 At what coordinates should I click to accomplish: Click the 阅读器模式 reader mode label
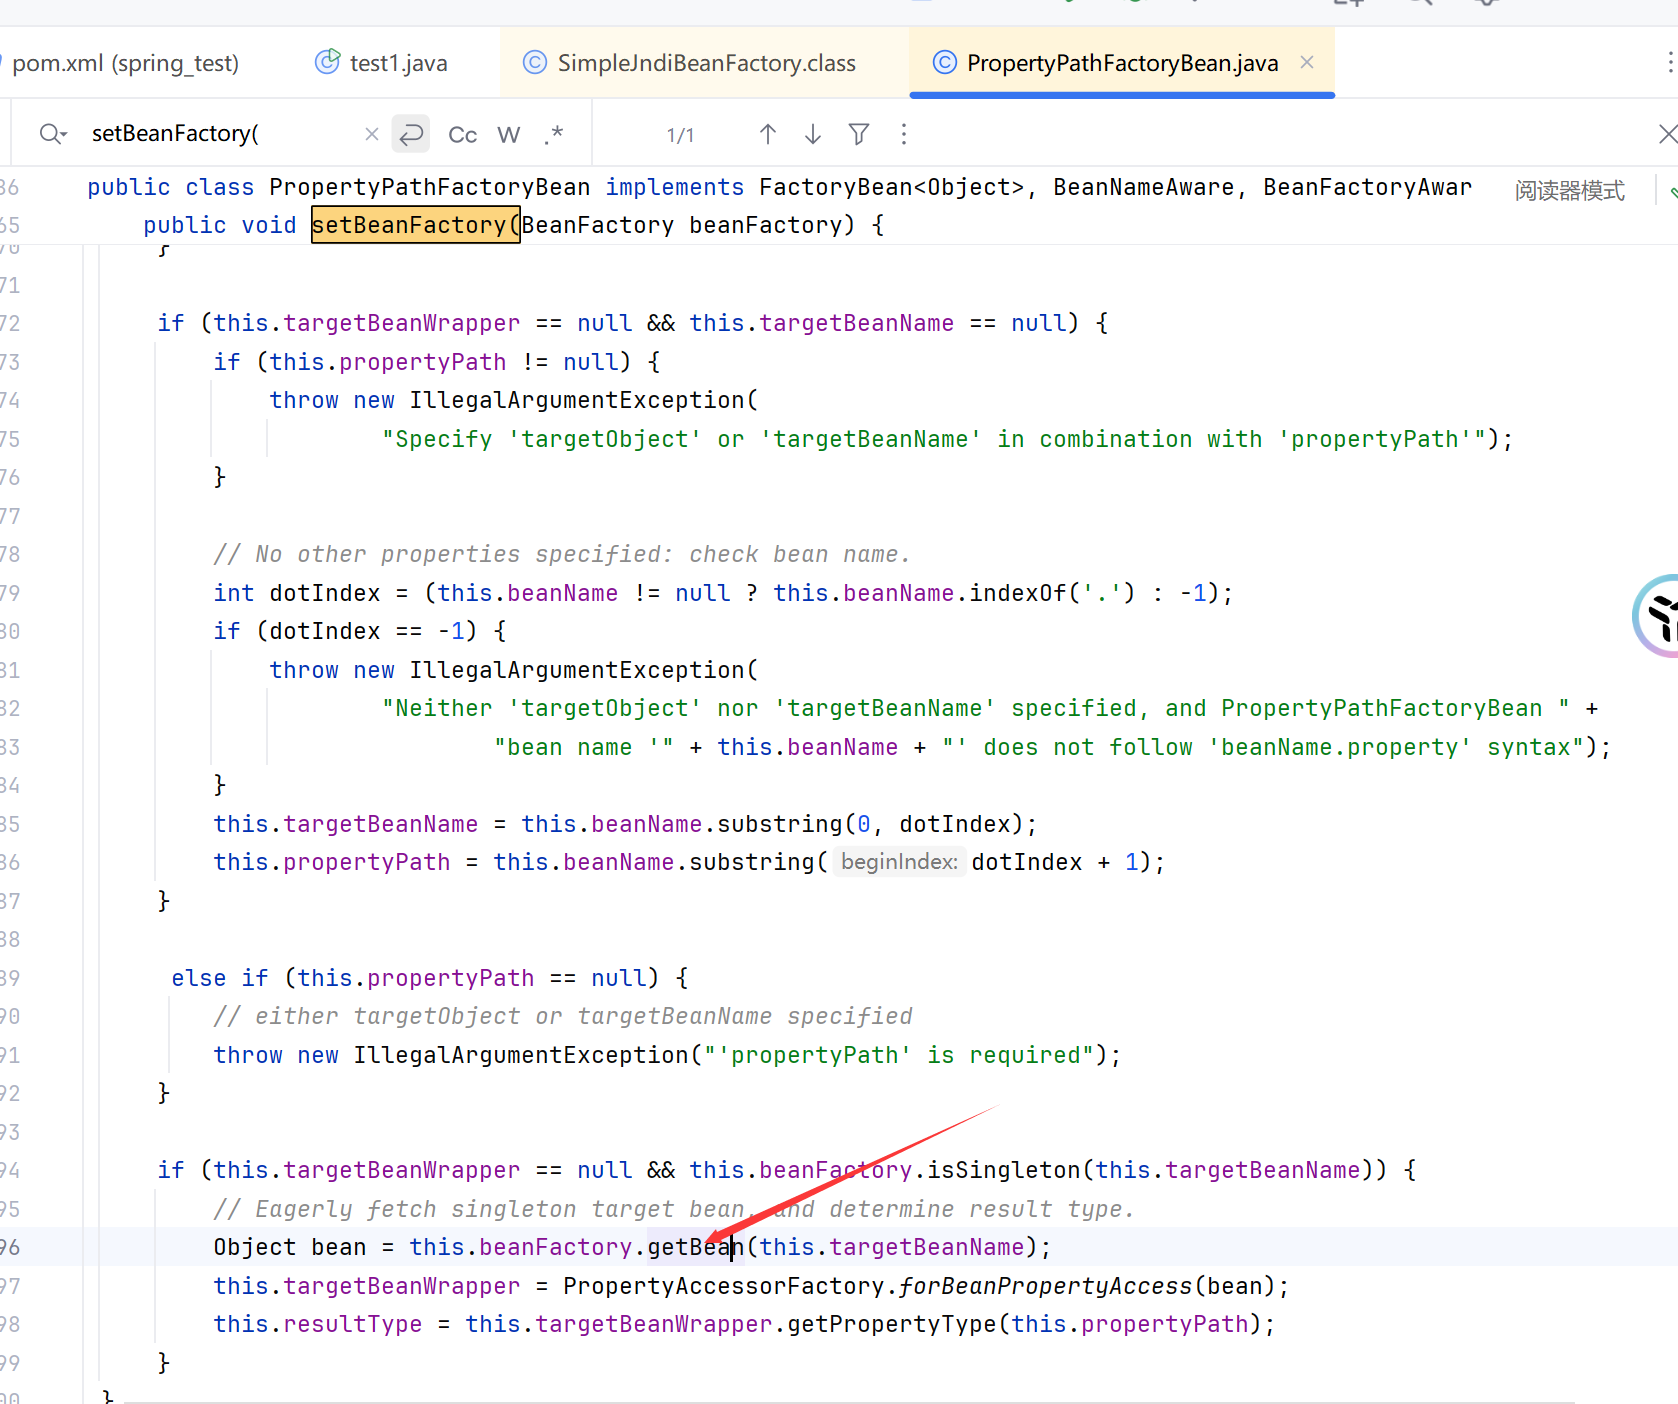[1569, 190]
